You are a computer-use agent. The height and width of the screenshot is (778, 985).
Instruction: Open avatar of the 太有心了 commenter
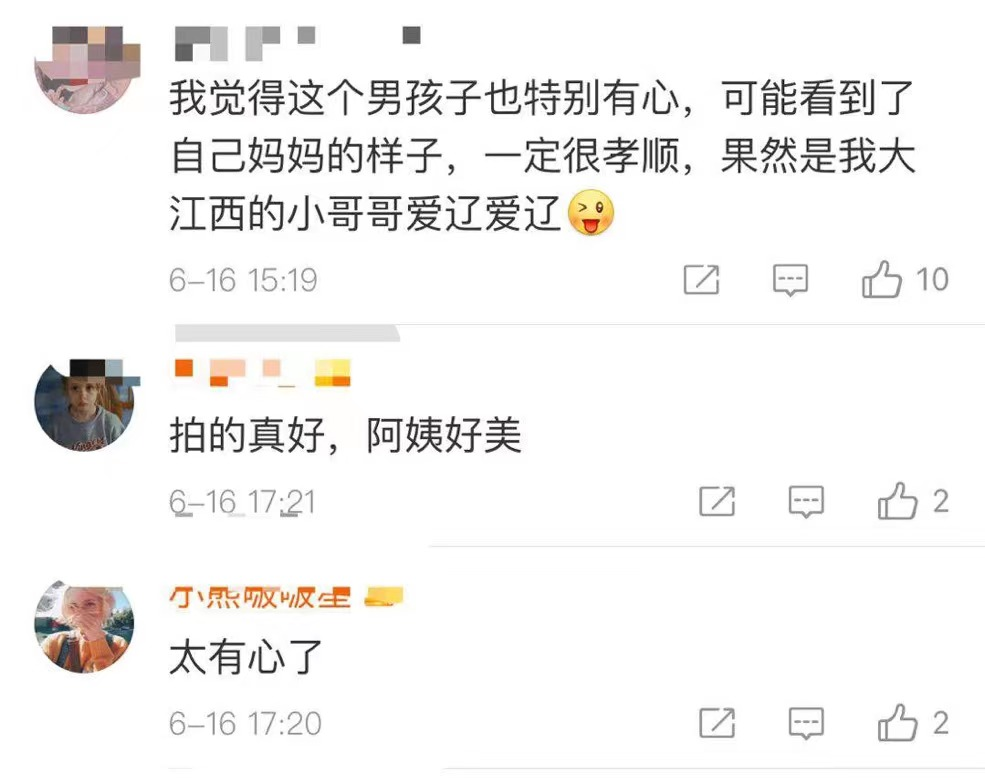click(85, 627)
